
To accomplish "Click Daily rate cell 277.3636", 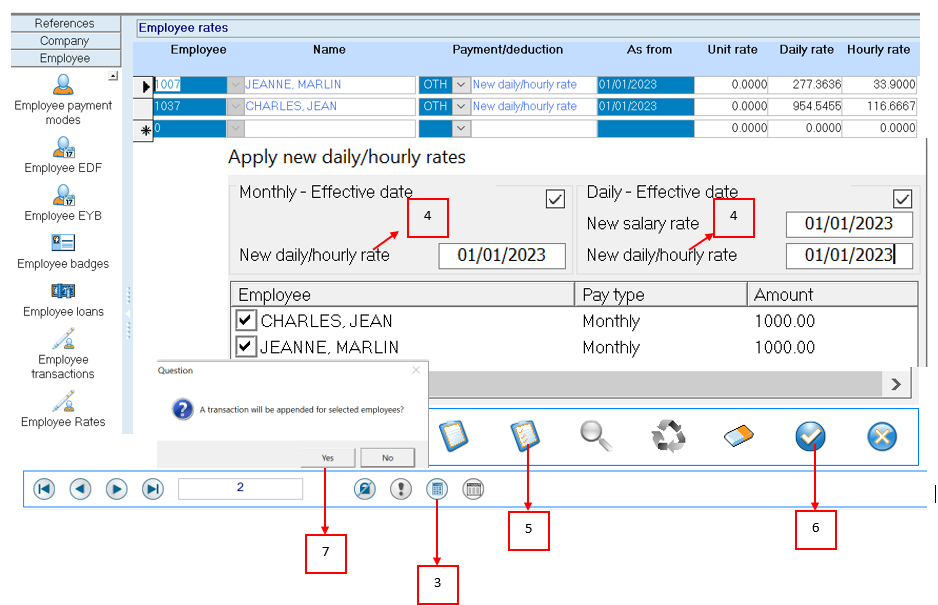I will coord(805,84).
